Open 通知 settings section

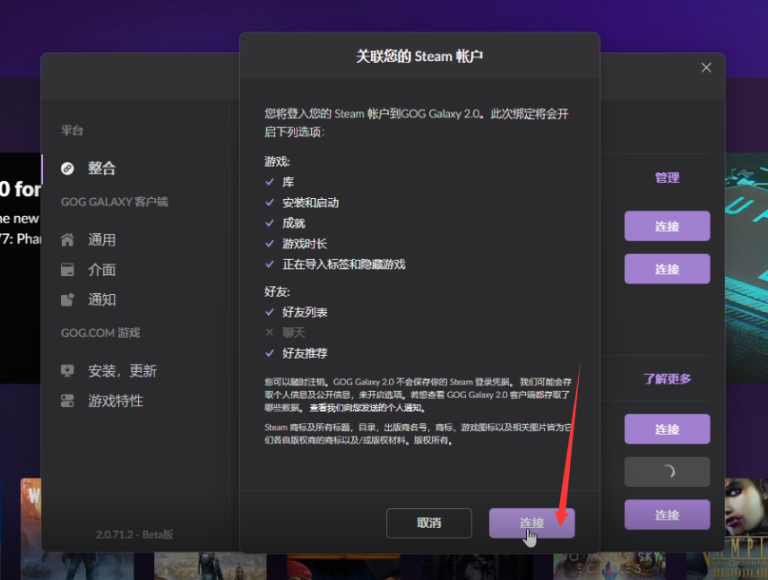(101, 299)
